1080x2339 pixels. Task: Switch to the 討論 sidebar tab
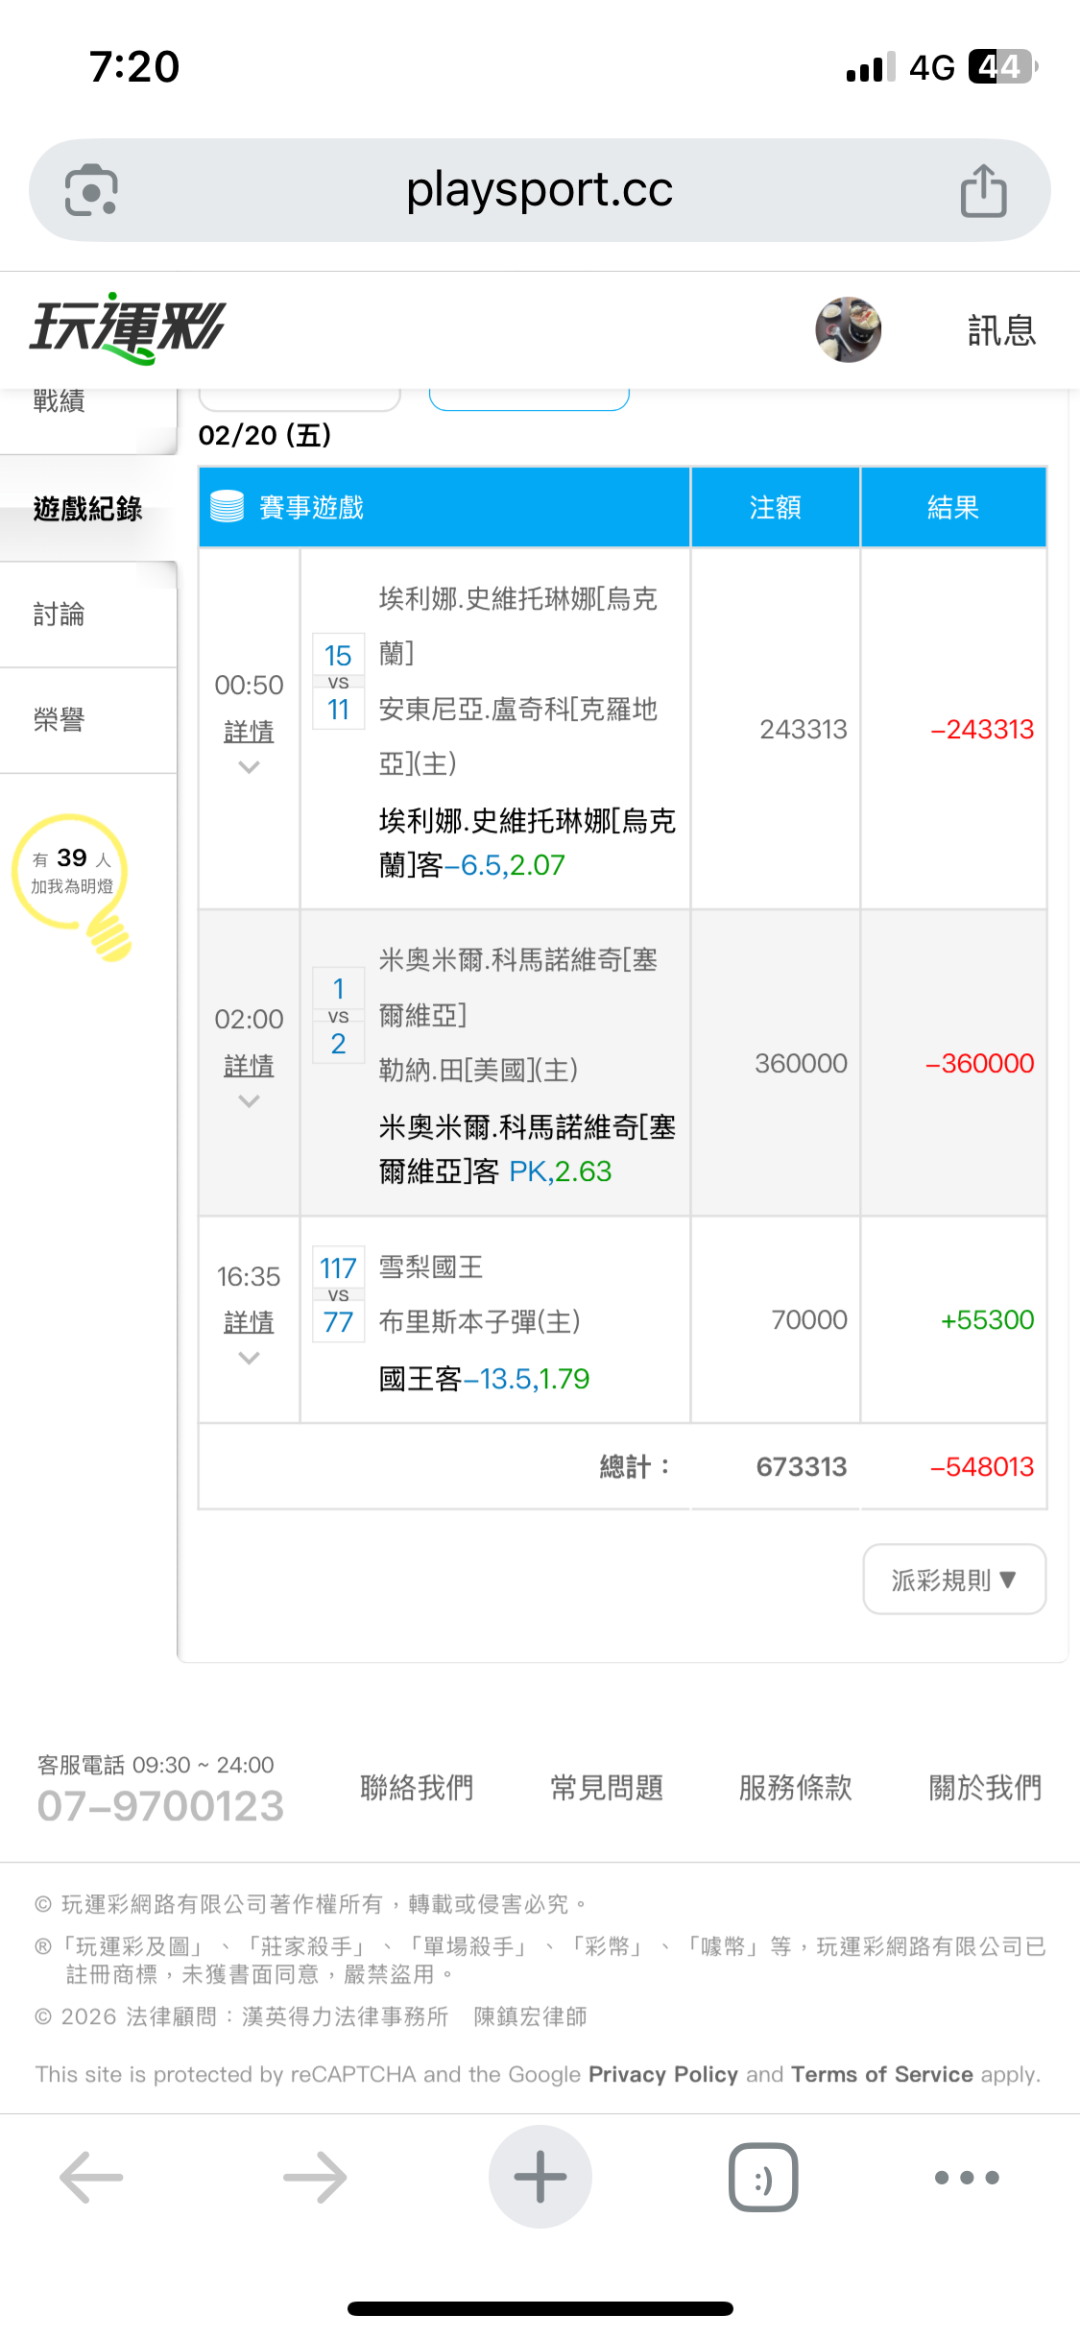click(60, 614)
